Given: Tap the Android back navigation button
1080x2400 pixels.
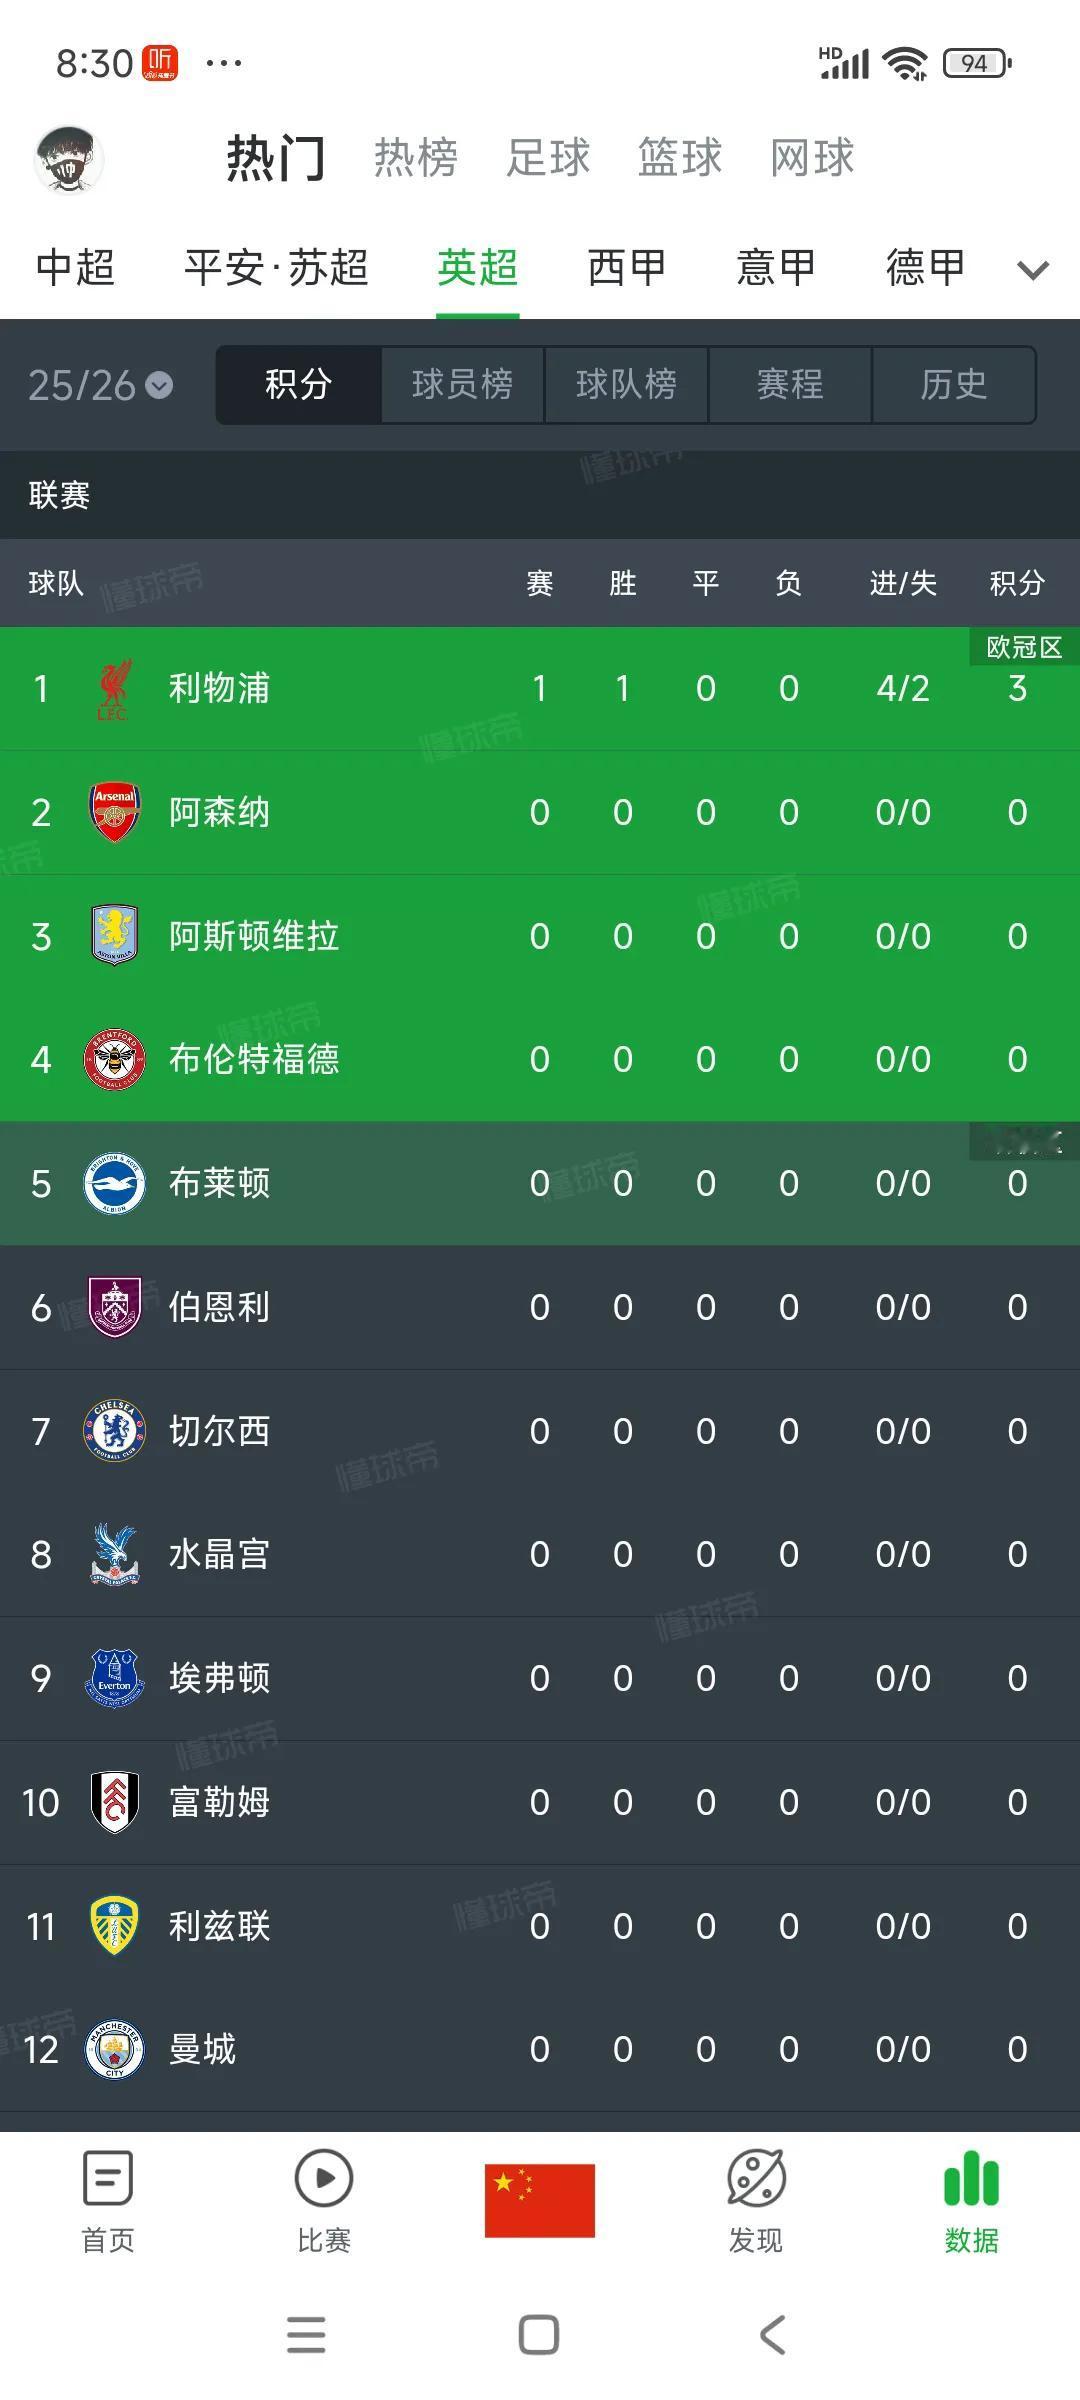Looking at the screenshot, I should click(772, 2335).
